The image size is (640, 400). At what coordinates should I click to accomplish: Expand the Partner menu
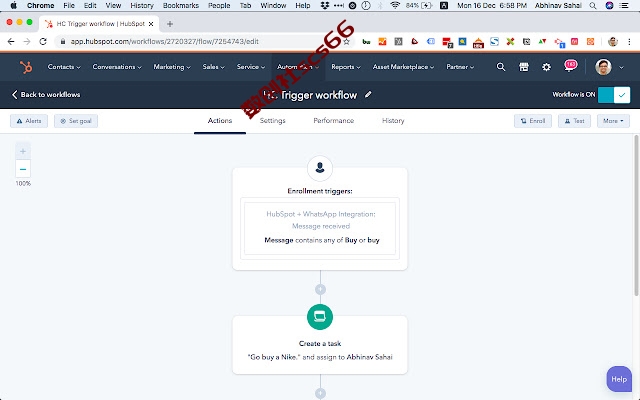coord(460,67)
